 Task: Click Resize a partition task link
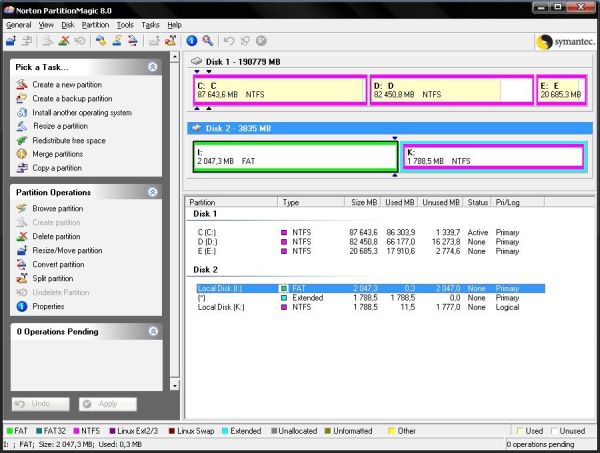[60, 126]
